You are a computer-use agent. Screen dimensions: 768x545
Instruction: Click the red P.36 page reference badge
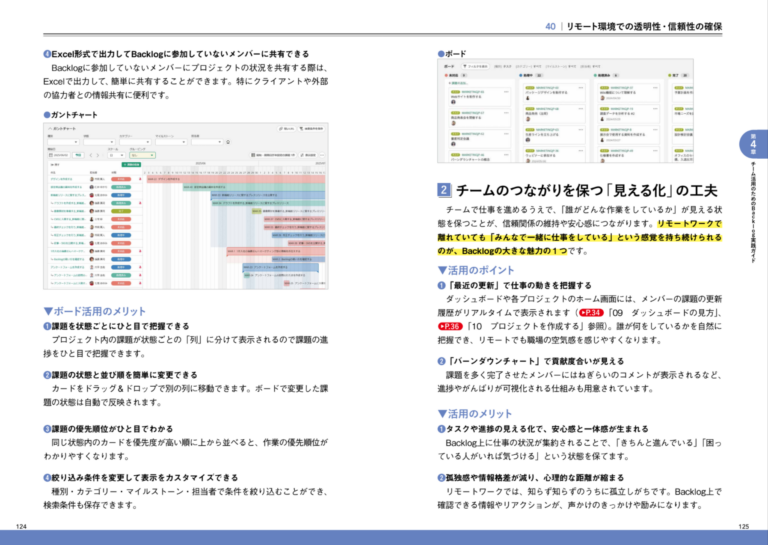pos(450,326)
